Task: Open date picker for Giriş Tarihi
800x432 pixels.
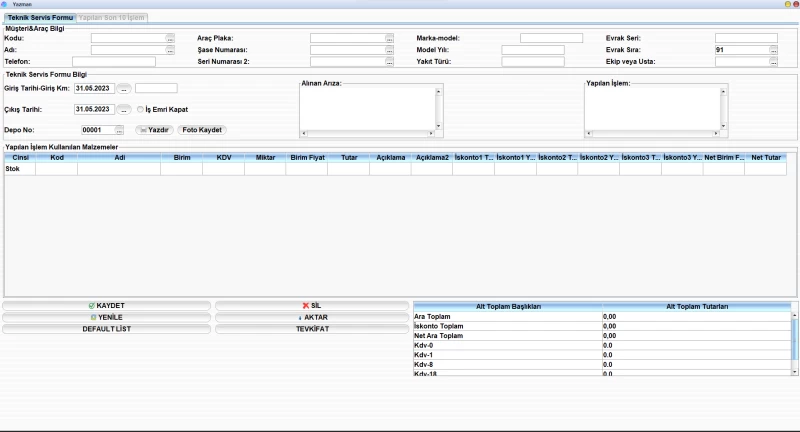Action: (124, 89)
